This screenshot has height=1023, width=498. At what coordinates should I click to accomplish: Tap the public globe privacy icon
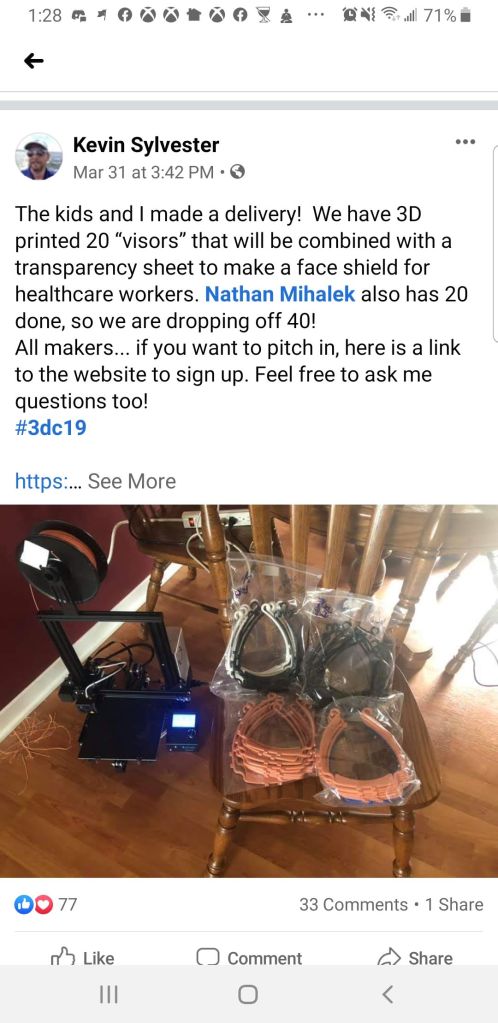238,172
